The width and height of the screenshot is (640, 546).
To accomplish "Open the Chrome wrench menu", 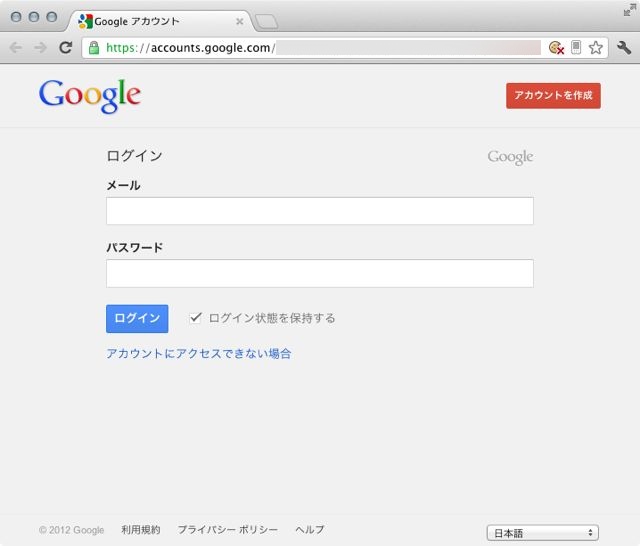I will pyautogui.click(x=624, y=48).
